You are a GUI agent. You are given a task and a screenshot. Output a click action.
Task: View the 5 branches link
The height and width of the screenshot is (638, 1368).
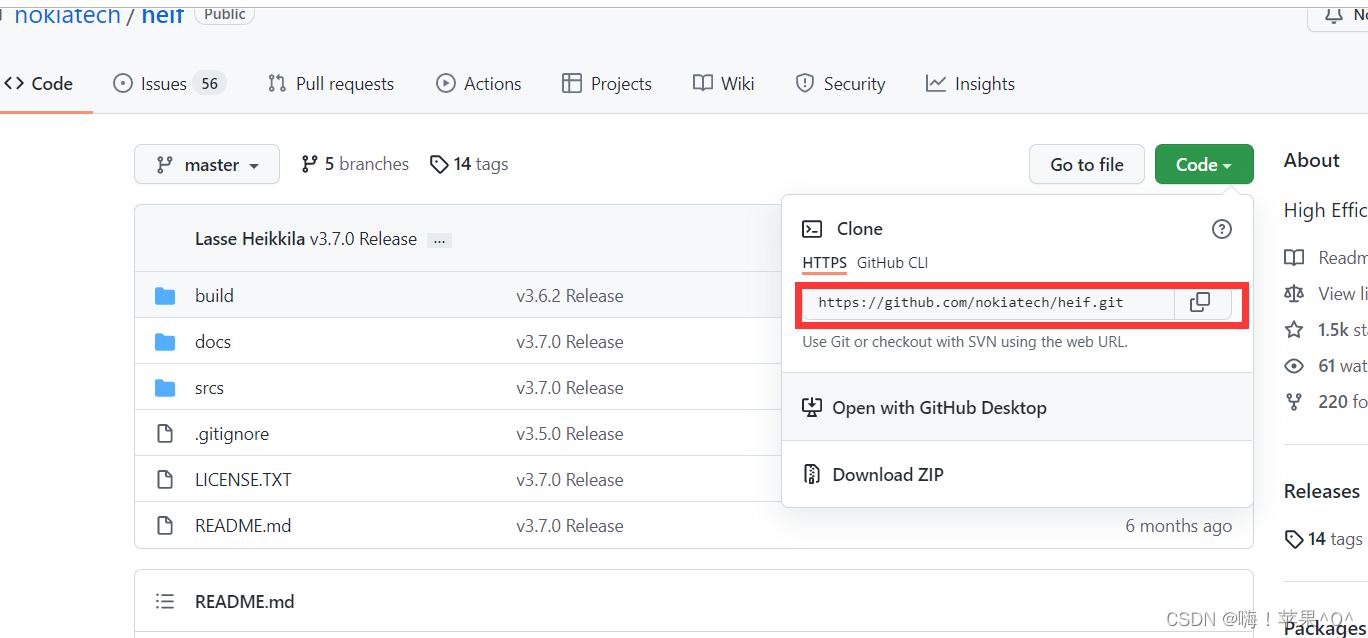pos(355,164)
